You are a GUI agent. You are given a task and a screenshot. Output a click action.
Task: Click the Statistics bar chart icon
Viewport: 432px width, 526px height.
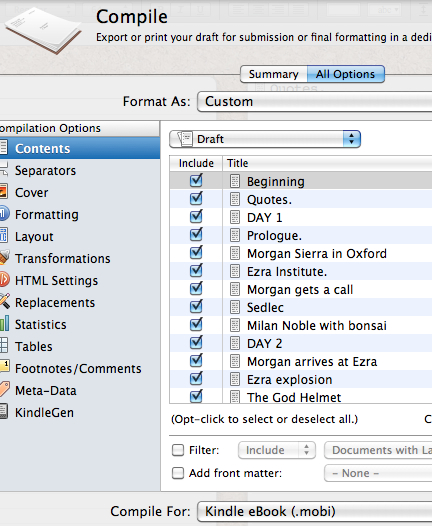pyautogui.click(x=4, y=323)
